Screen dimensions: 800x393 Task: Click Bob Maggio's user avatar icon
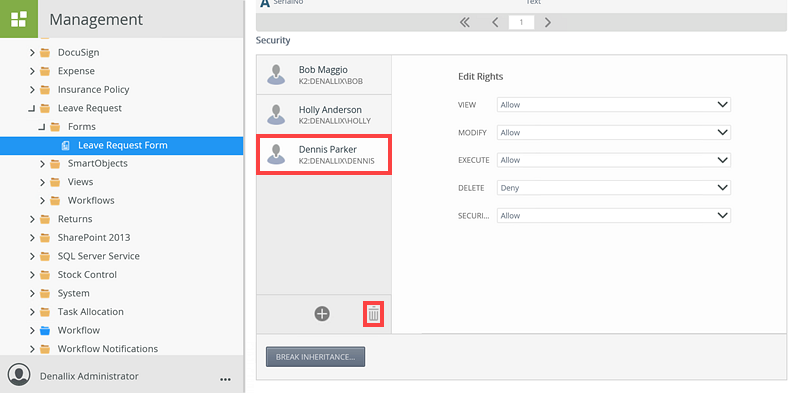276,75
